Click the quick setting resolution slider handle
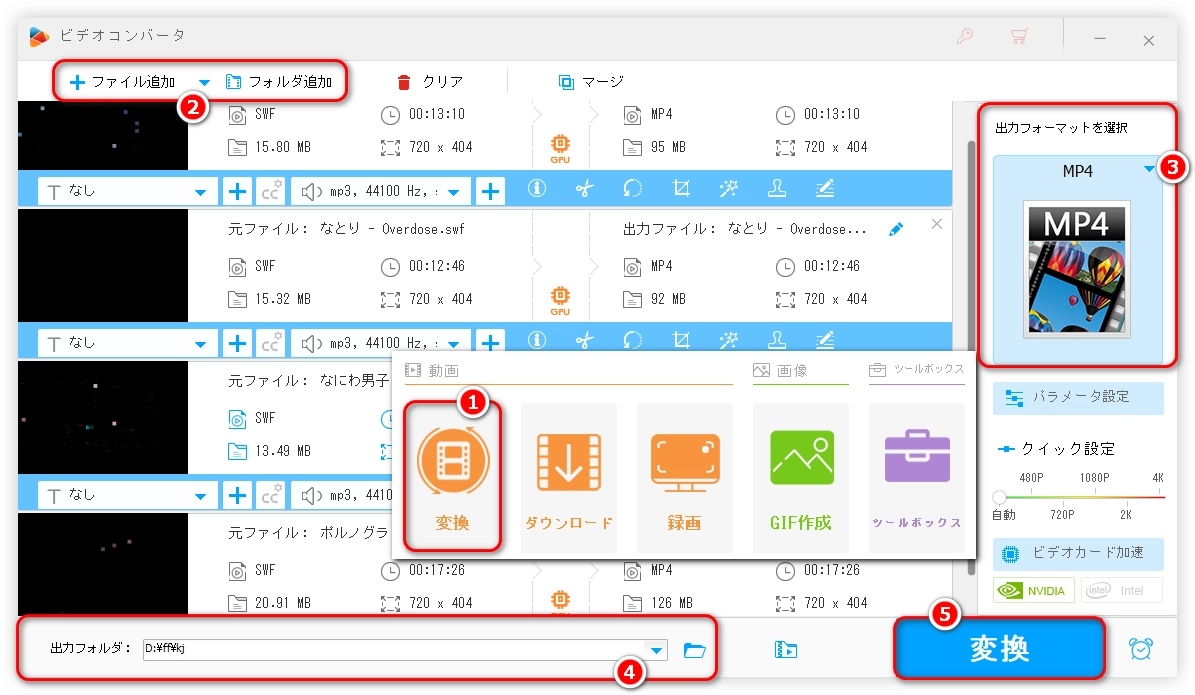This screenshot has height=695, width=1195. (999, 497)
